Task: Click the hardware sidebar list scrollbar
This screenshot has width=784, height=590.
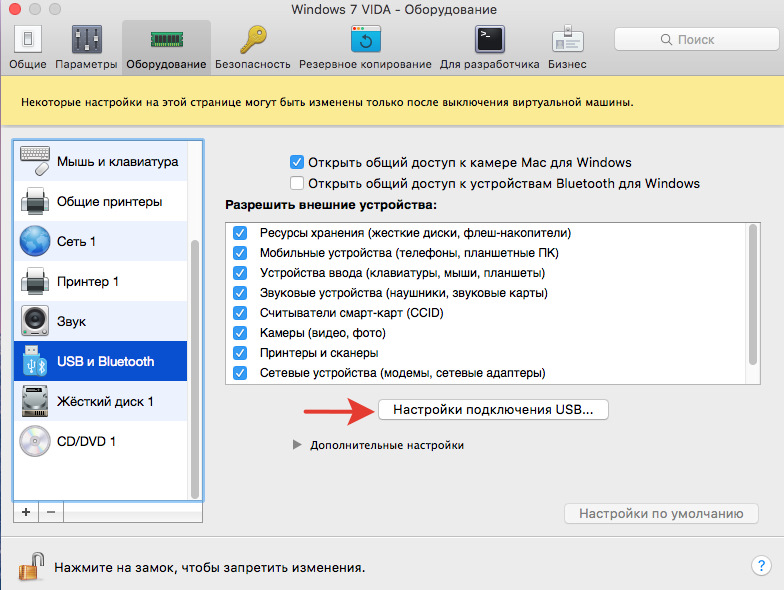Action: click(x=195, y=369)
